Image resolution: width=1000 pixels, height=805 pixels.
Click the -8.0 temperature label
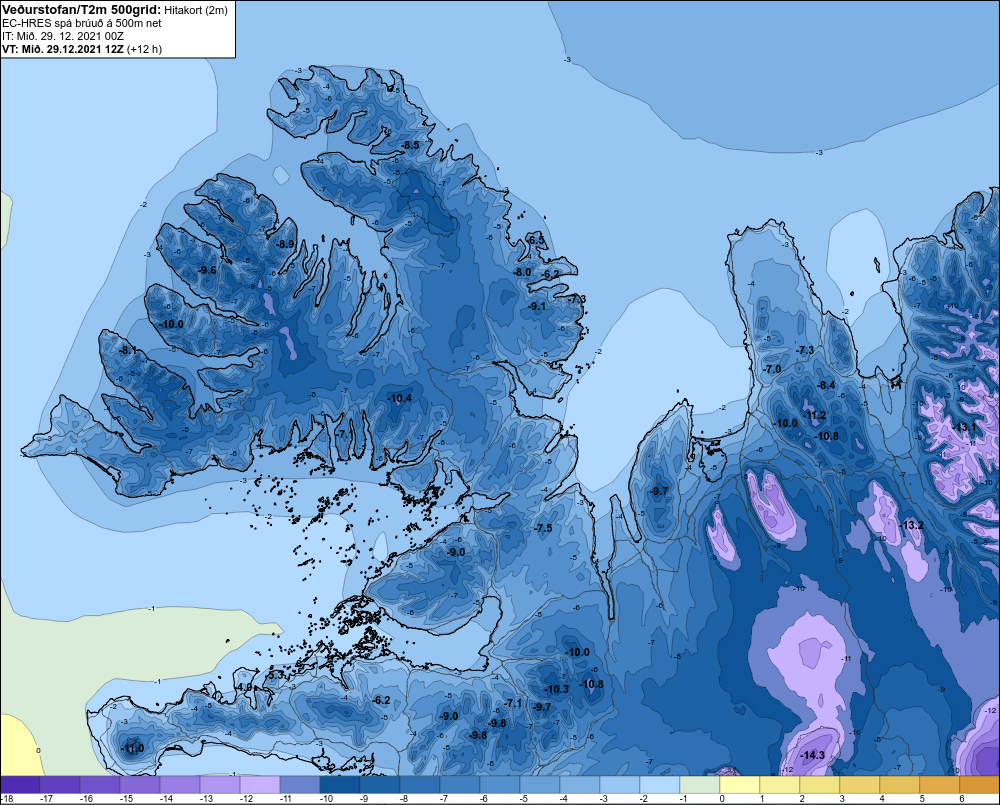[x=522, y=272]
